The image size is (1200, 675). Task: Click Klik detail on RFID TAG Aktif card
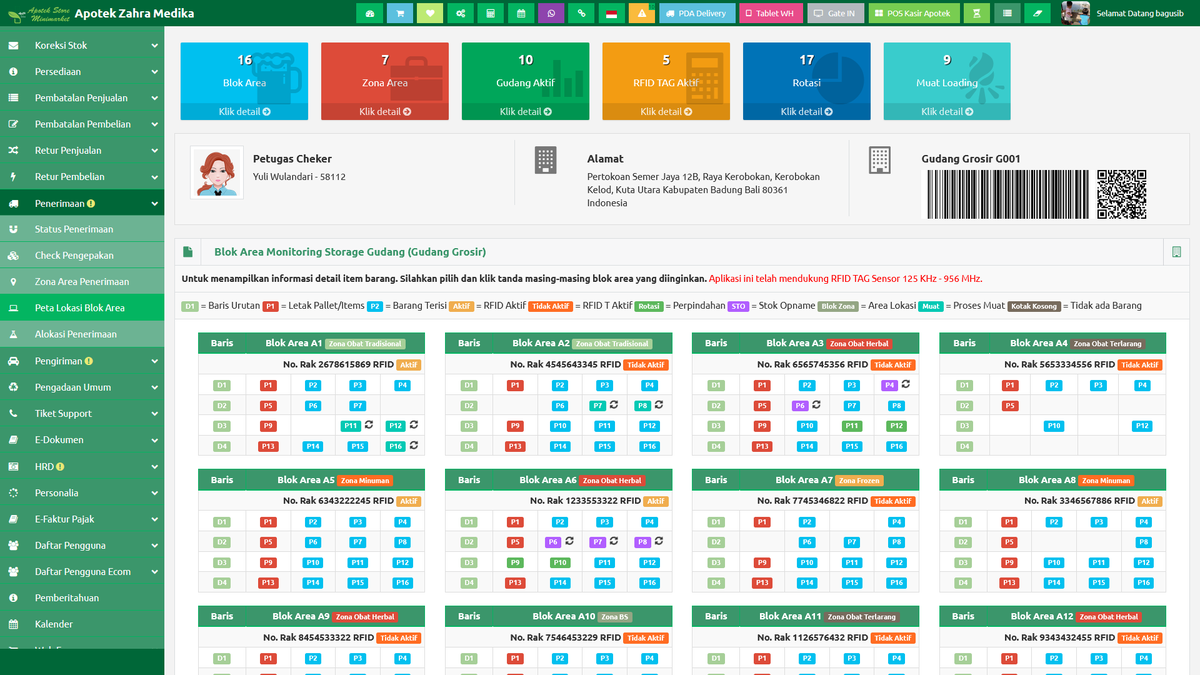(666, 112)
